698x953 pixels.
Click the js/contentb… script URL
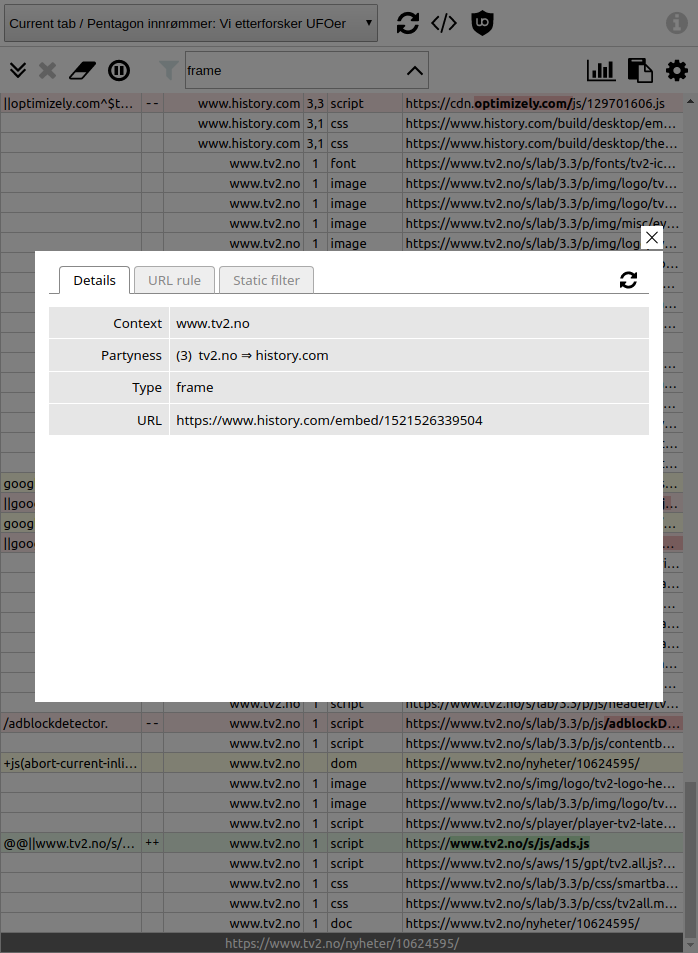[x=542, y=743]
